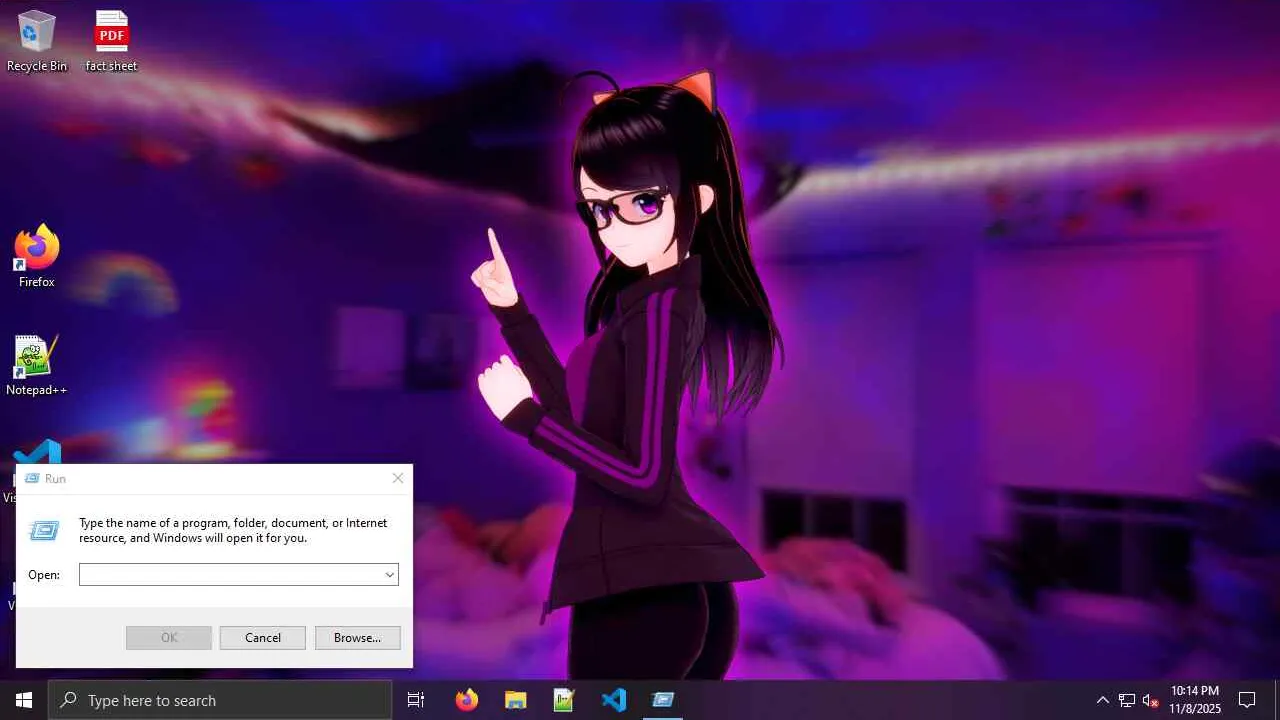Open Visual Studio Code from the taskbar
The height and width of the screenshot is (720, 1280).
point(613,700)
